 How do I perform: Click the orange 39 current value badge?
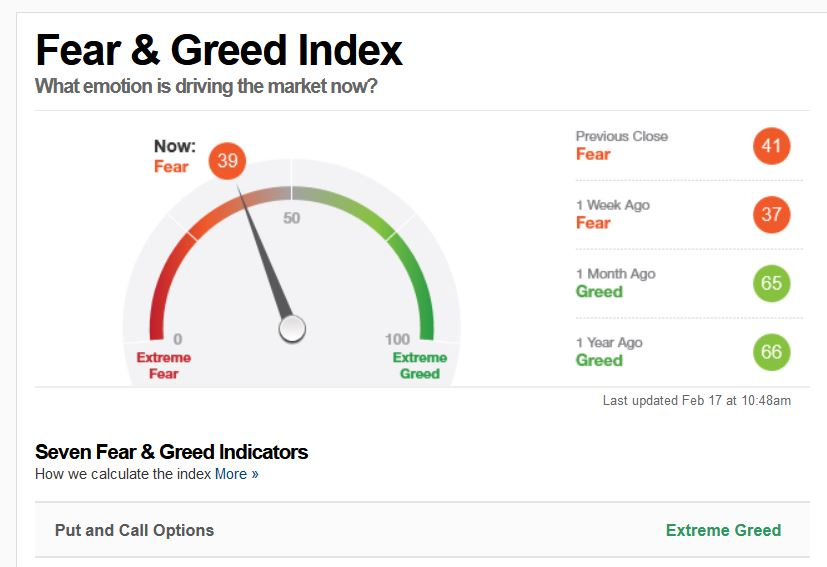227,161
